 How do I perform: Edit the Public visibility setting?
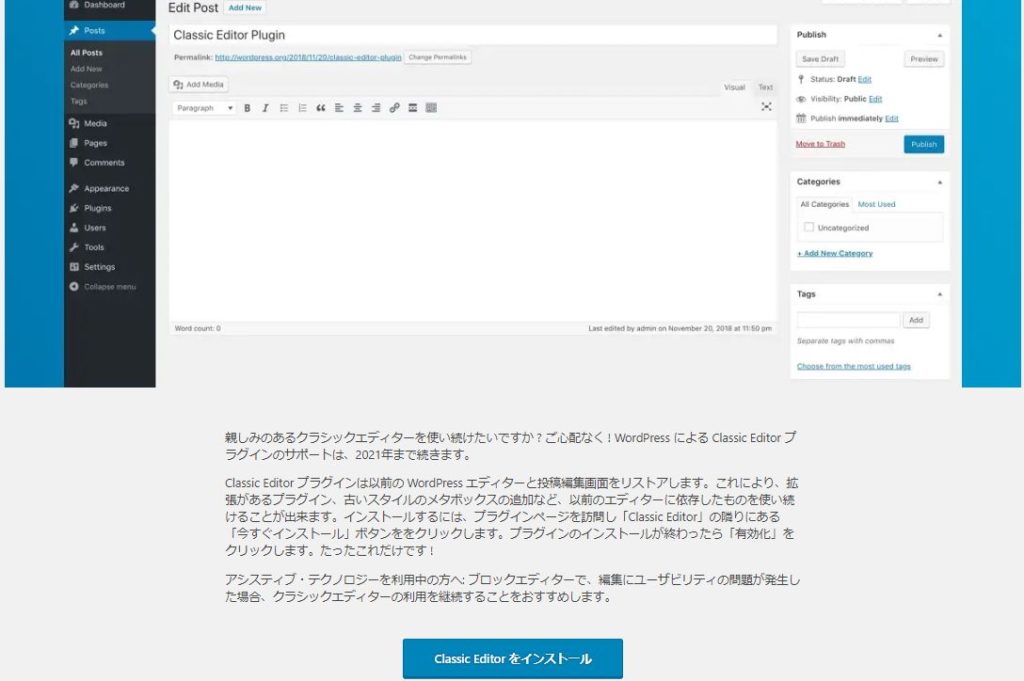pyautogui.click(x=876, y=99)
